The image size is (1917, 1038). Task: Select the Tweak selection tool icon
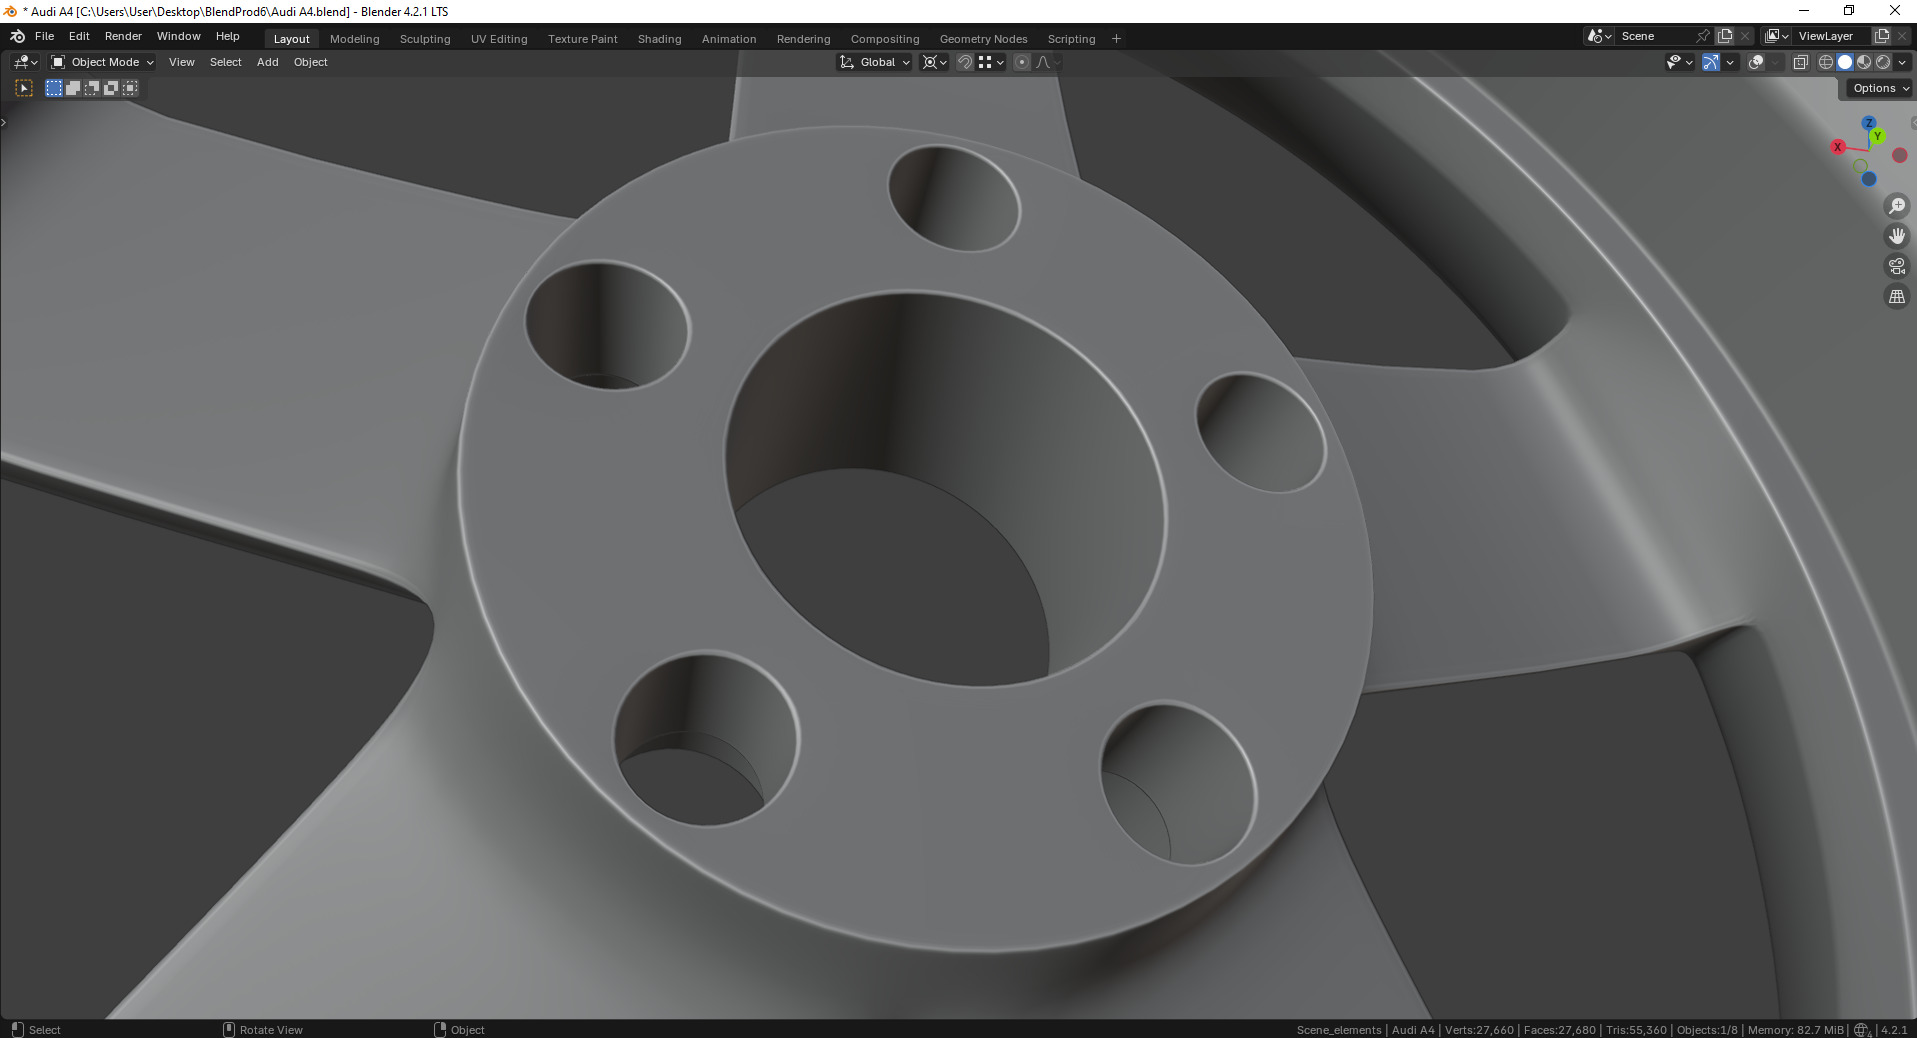tap(24, 88)
